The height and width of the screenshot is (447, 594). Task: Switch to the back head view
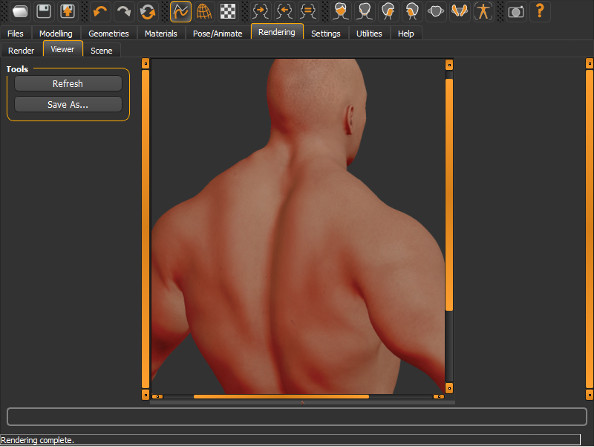pos(364,11)
